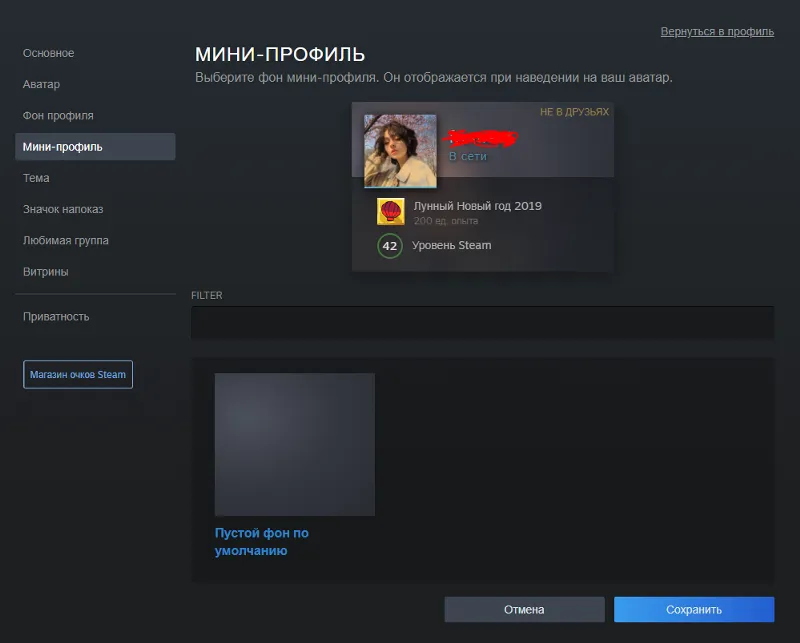Open the Фон профиля section
The image size is (800, 643).
[x=58, y=115]
